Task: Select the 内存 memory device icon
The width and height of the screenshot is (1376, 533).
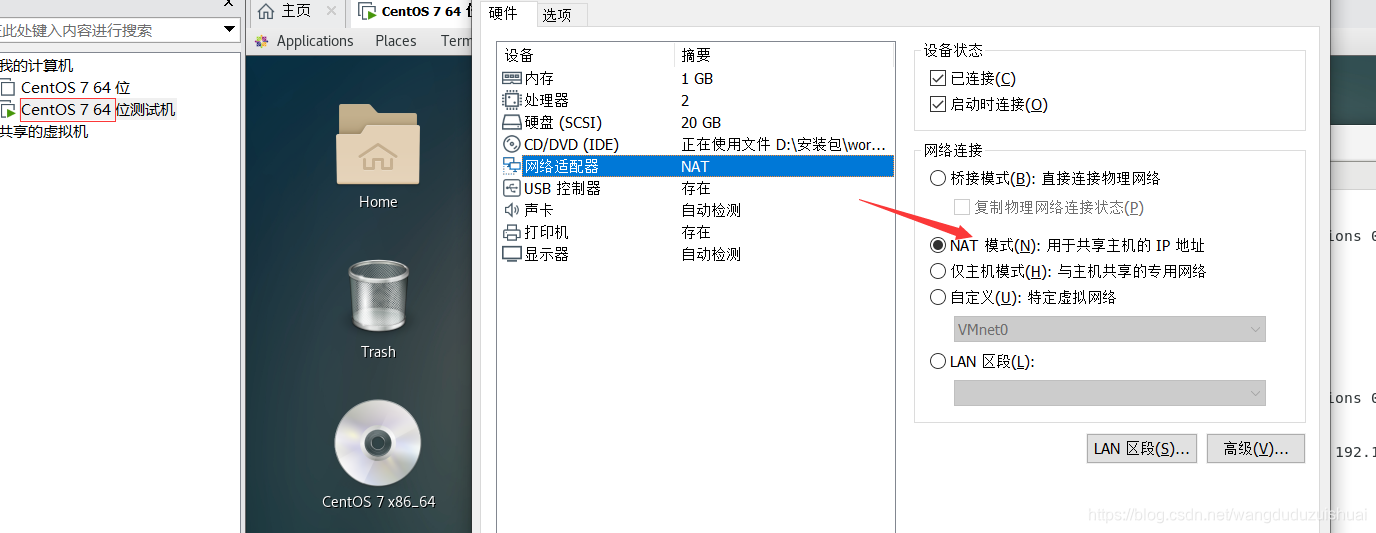Action: point(511,78)
